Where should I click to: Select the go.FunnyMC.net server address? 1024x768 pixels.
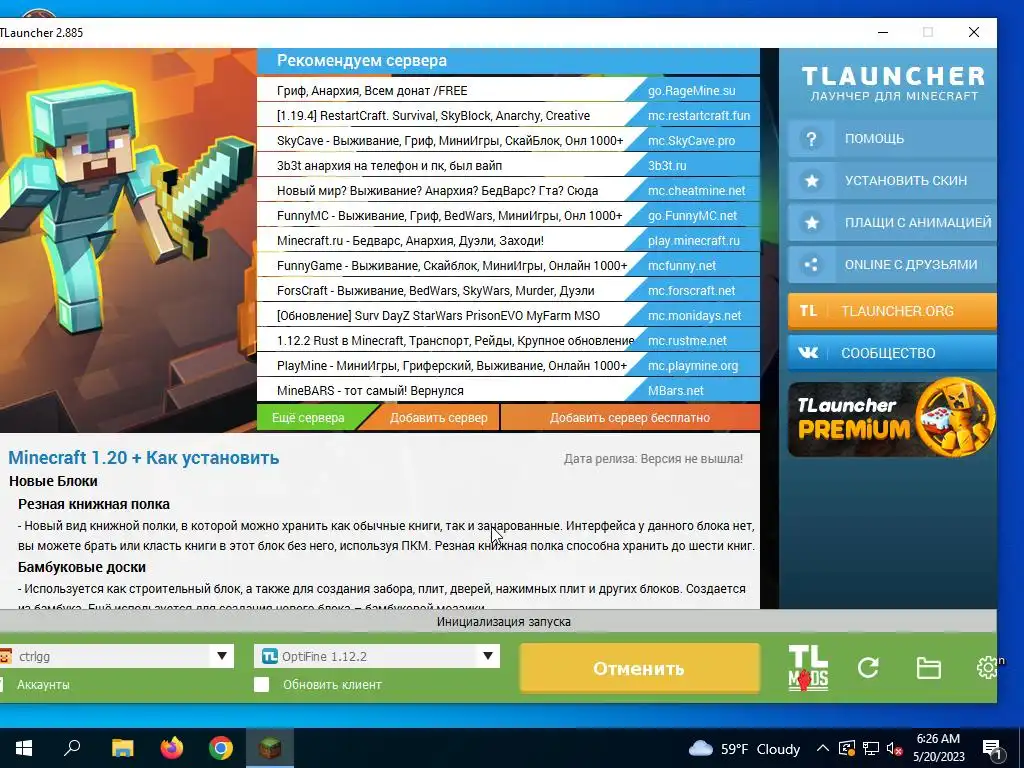pyautogui.click(x=692, y=216)
